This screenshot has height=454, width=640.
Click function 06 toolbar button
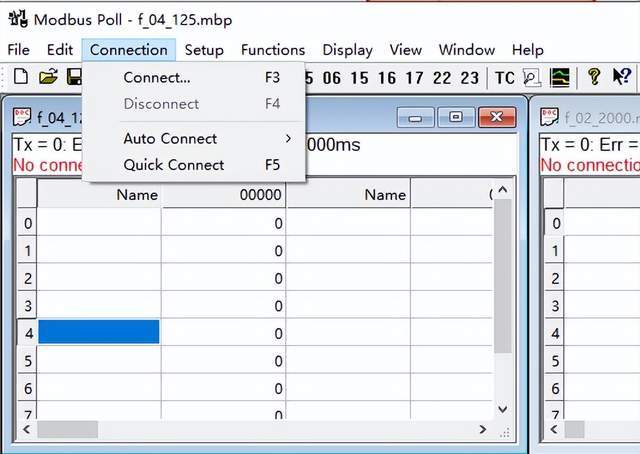point(331,78)
